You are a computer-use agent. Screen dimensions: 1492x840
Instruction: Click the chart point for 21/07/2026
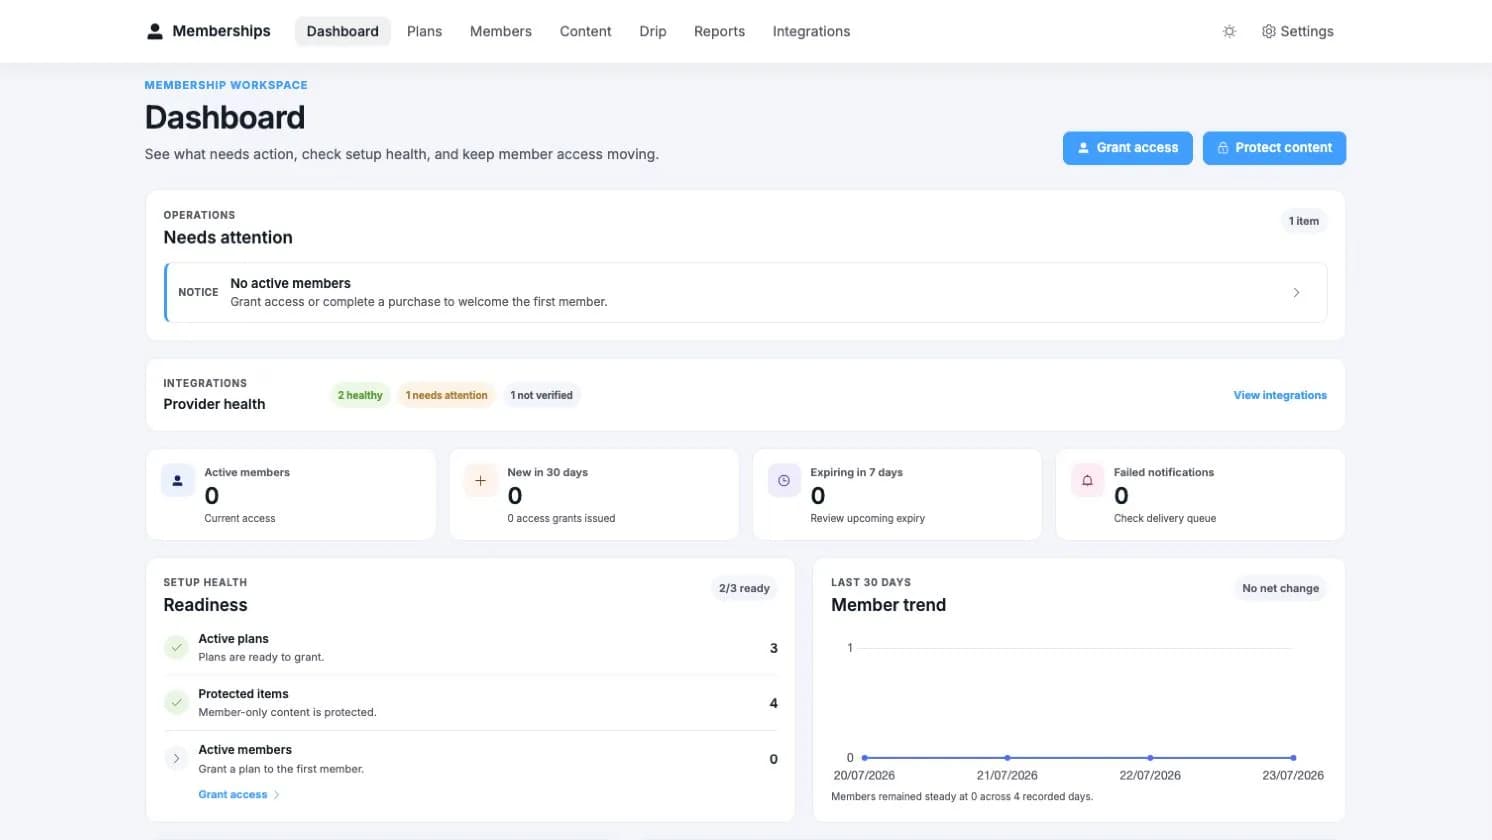tap(1007, 758)
